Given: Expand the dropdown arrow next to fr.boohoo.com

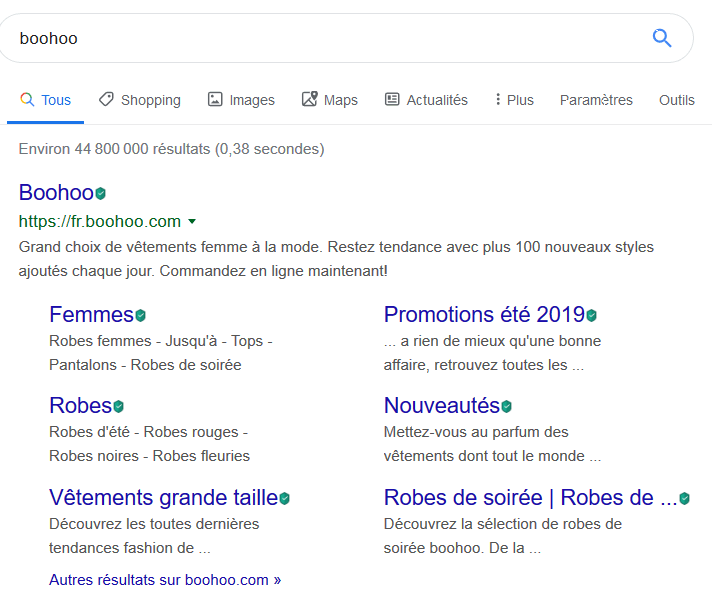Looking at the screenshot, I should [192, 222].
